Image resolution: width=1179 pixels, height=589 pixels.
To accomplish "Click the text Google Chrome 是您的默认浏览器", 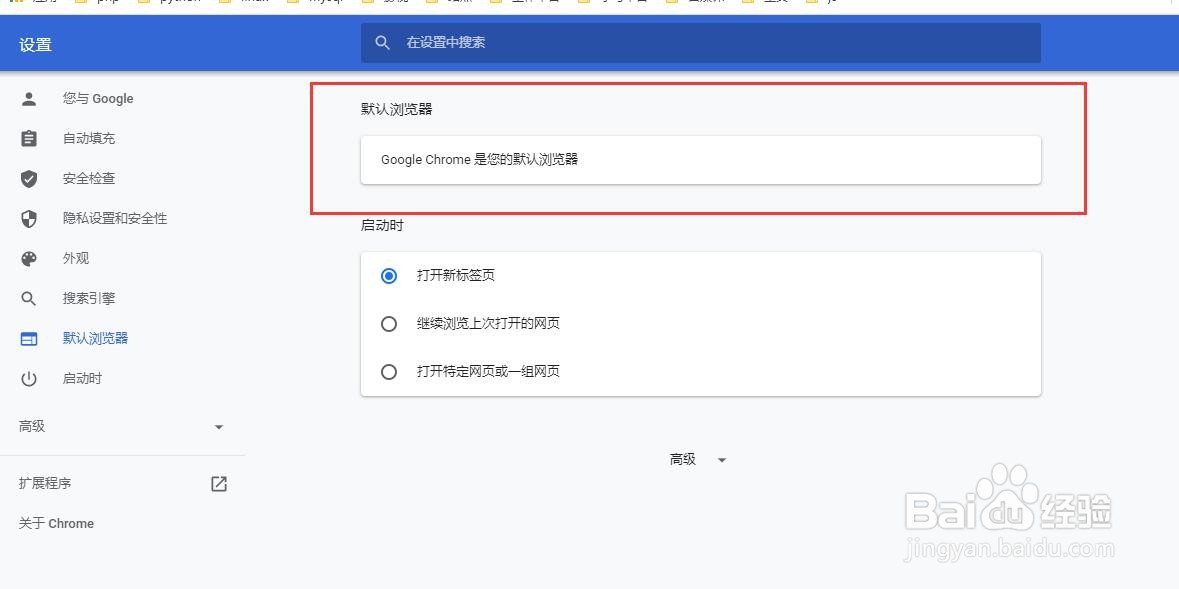I will coord(480,159).
